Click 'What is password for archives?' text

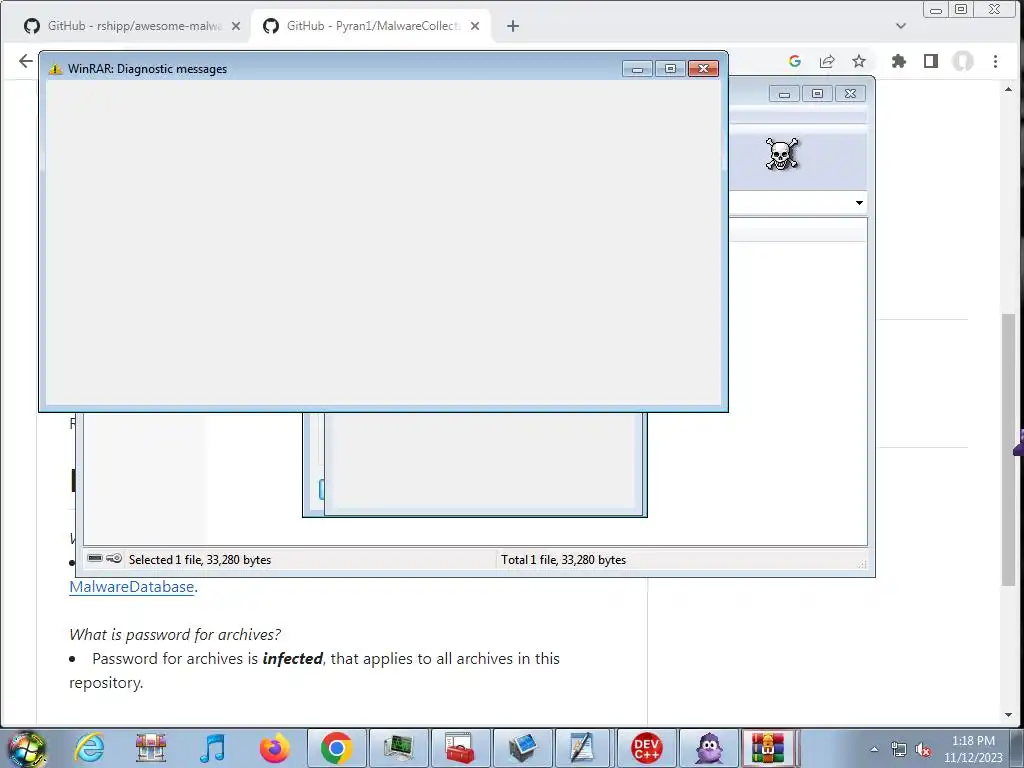175,634
